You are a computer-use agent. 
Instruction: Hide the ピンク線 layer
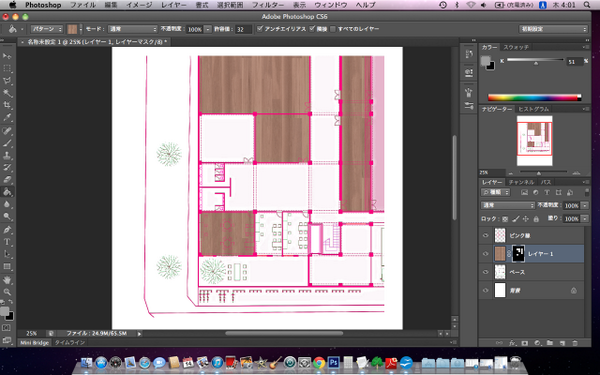pos(486,235)
